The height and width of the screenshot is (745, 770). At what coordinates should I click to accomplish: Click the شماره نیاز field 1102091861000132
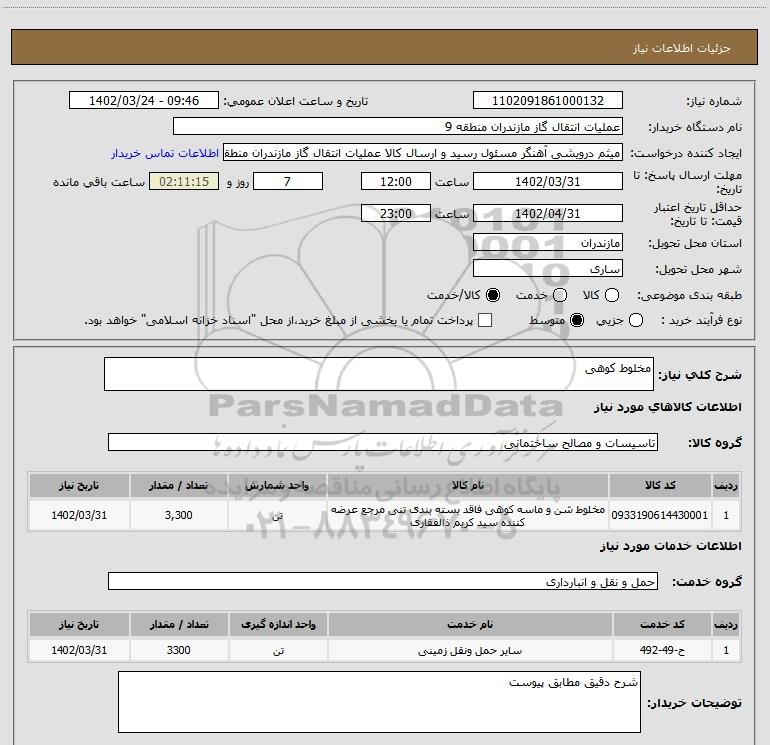548,101
